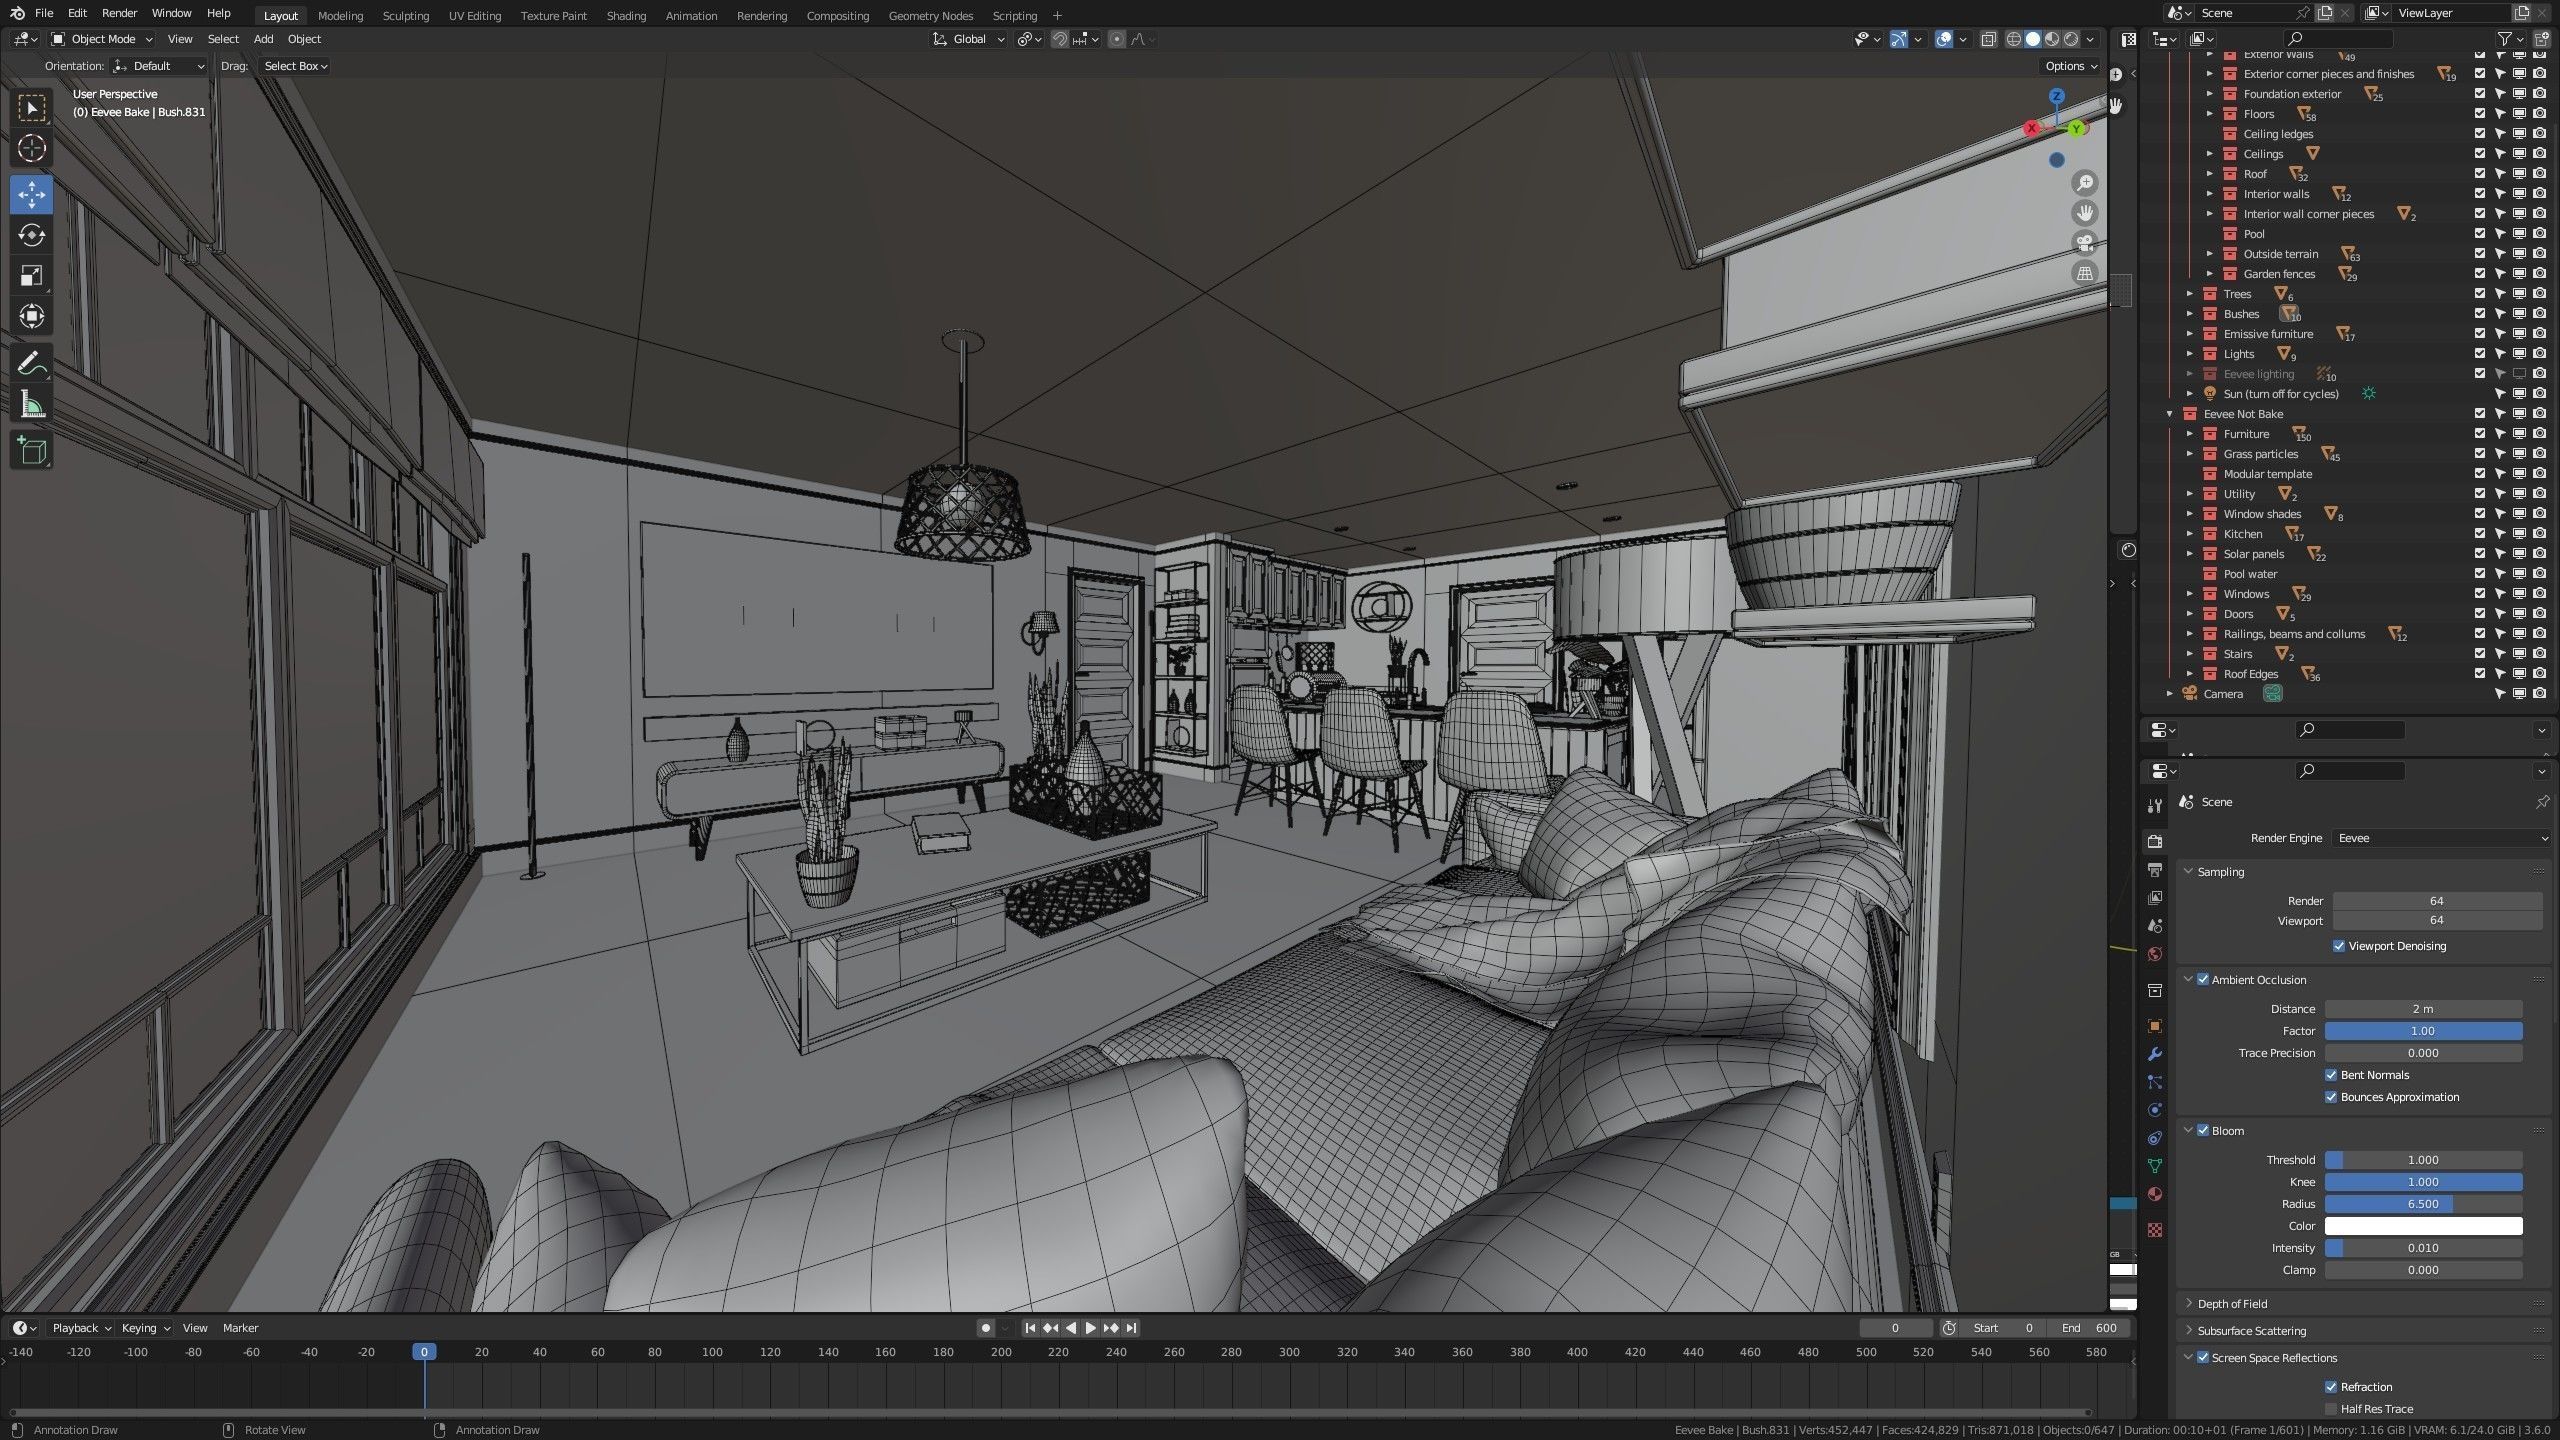2560x1440 pixels.
Task: Open the Select Box drag dropdown
Action: click(x=296, y=66)
